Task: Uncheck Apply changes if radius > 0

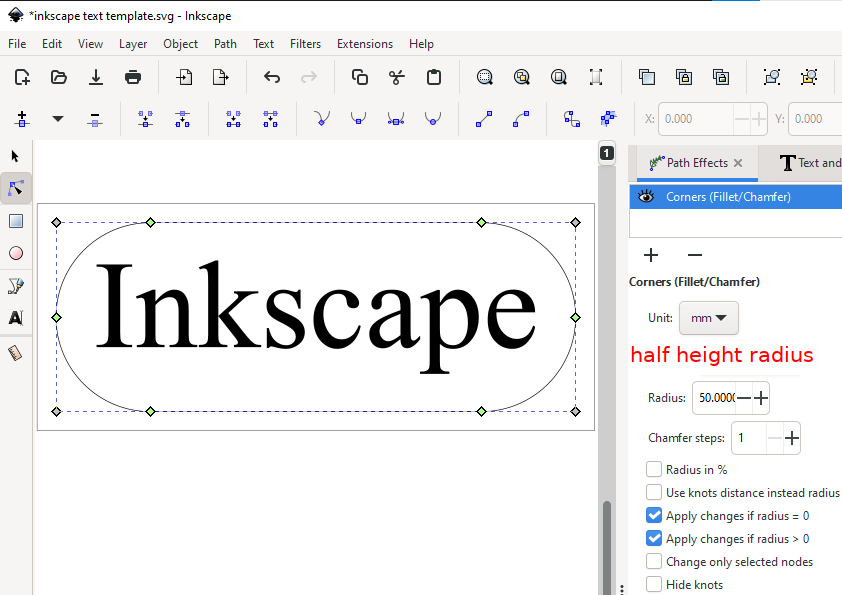Action: click(654, 539)
